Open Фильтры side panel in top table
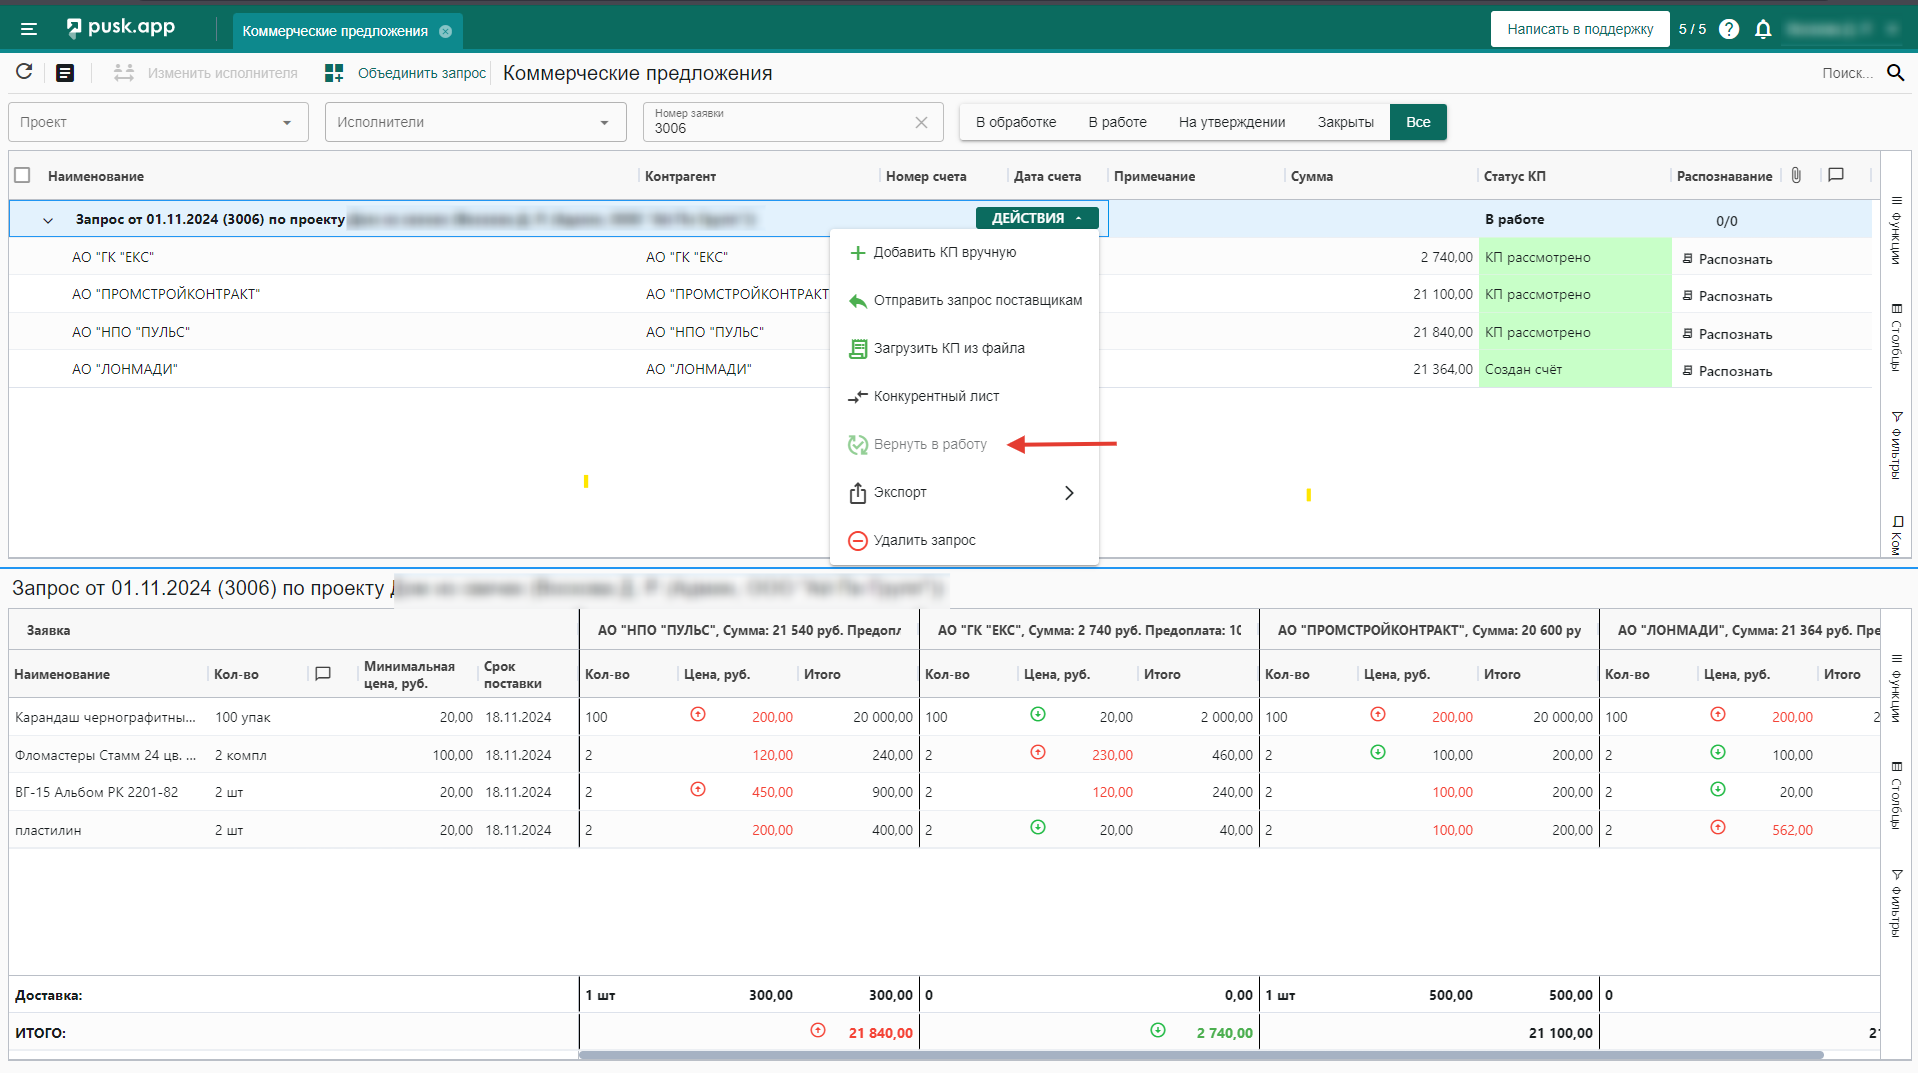 pyautogui.click(x=1896, y=445)
